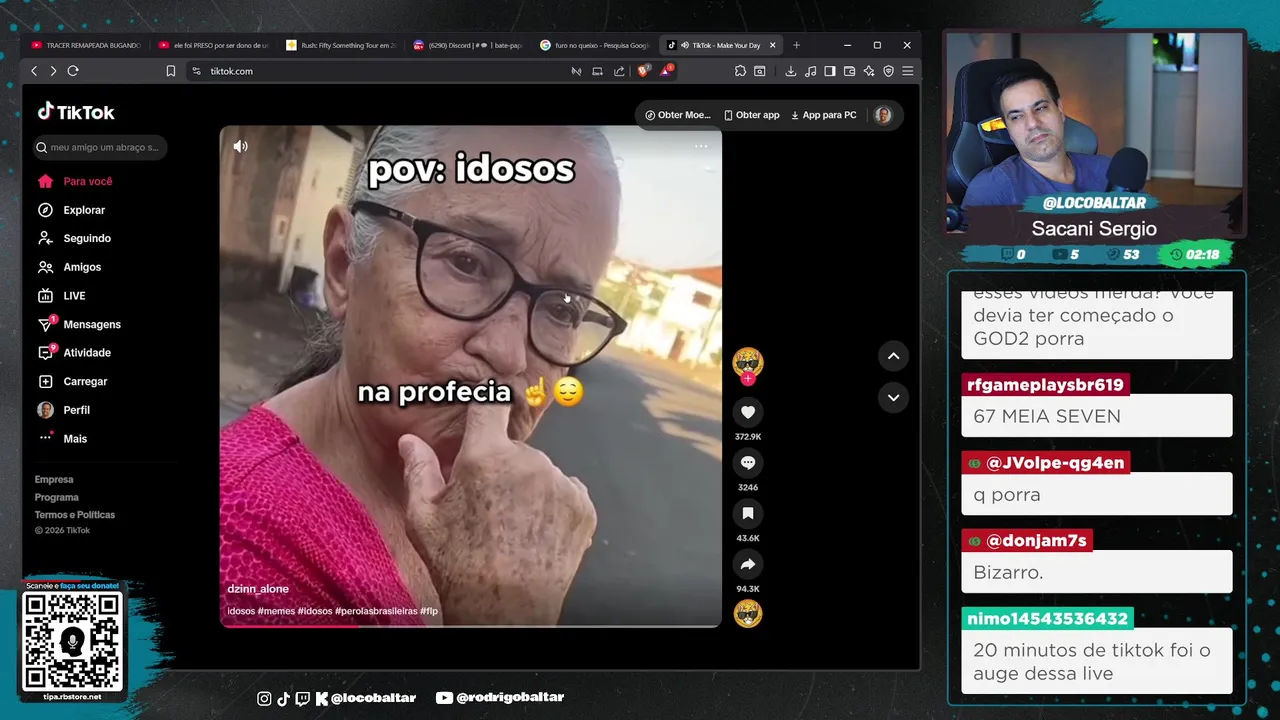
Task: Click the browser forward arrow
Action: tap(53, 71)
